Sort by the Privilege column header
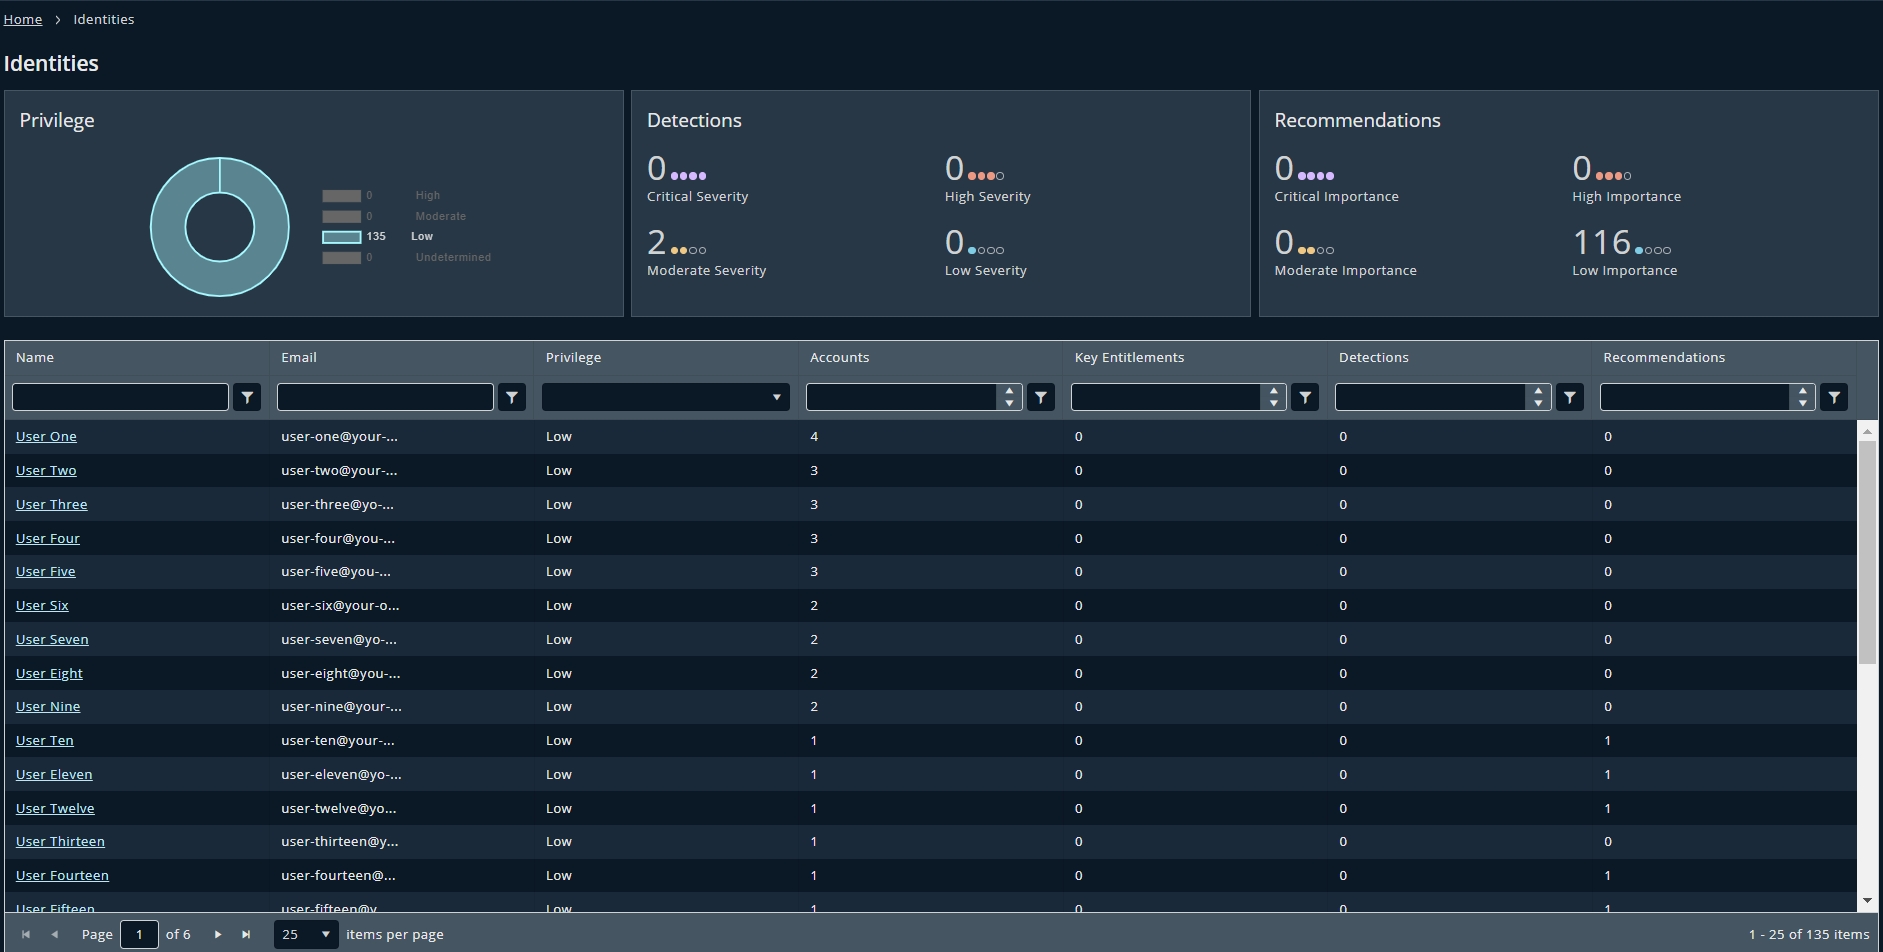1883x952 pixels. pyautogui.click(x=573, y=357)
